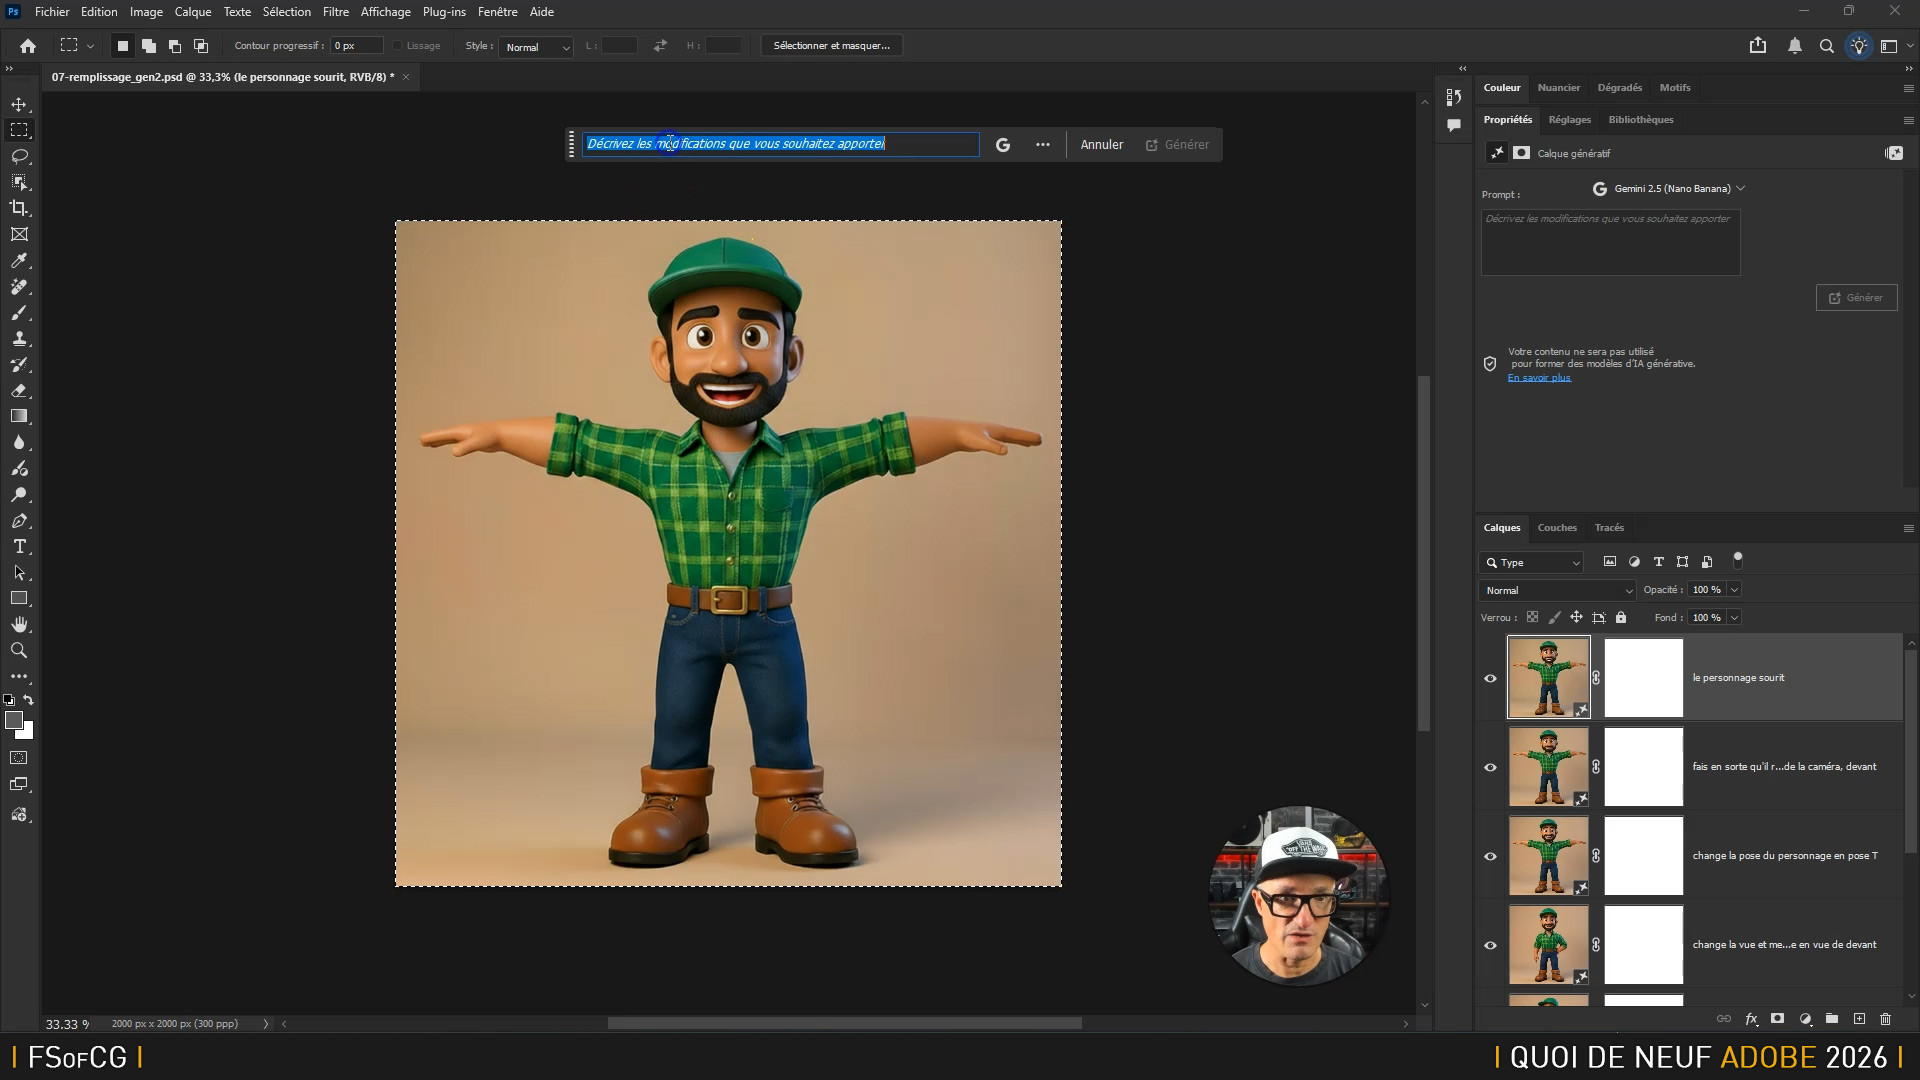1920x1080 pixels.
Task: Open the Filtre menu
Action: click(x=335, y=12)
